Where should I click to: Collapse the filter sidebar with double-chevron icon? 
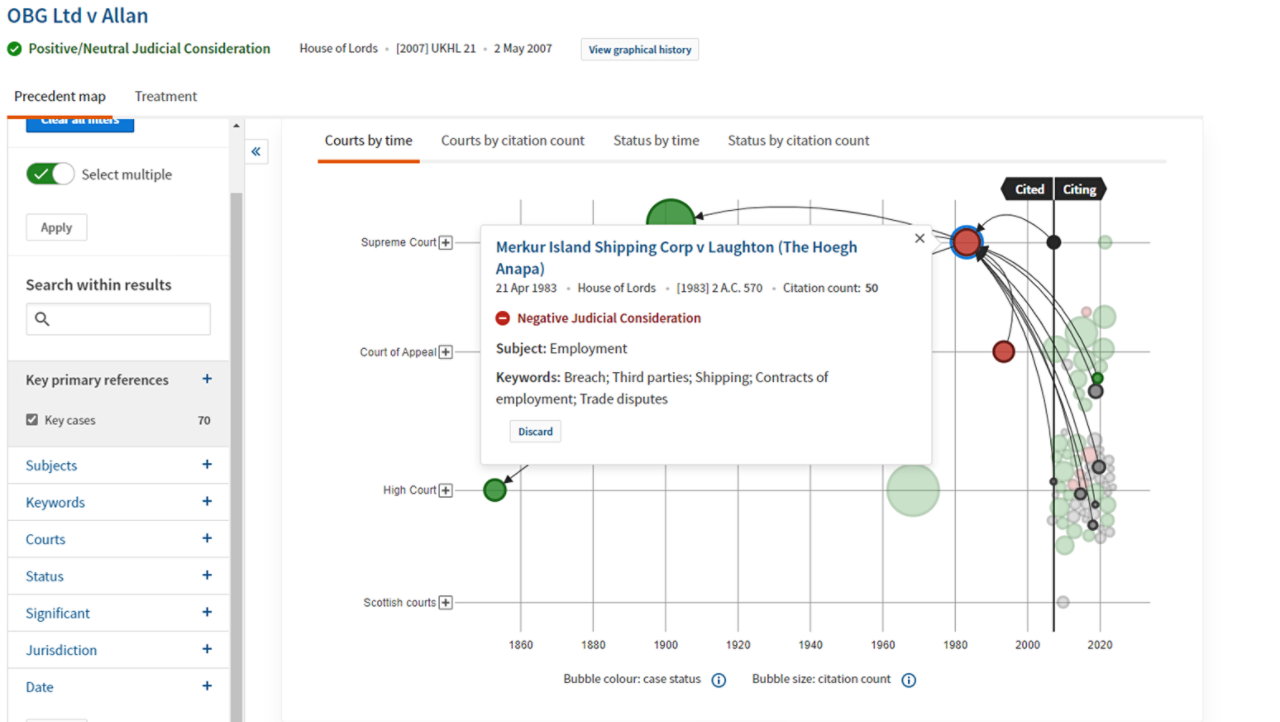click(256, 151)
